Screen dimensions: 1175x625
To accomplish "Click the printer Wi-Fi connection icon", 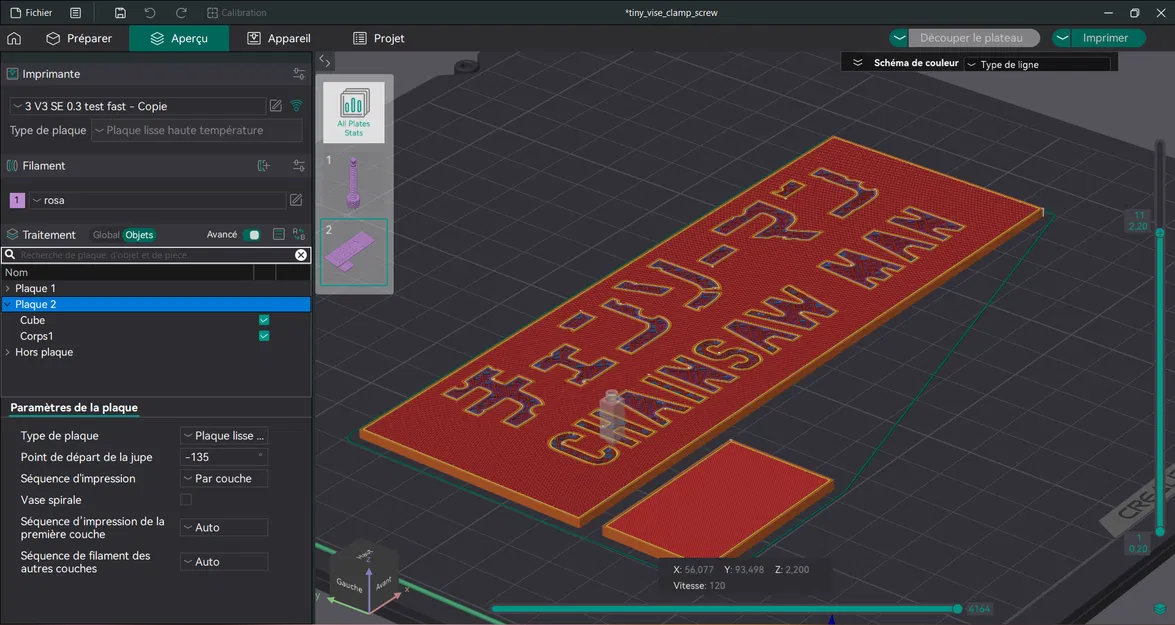I will 297,106.
